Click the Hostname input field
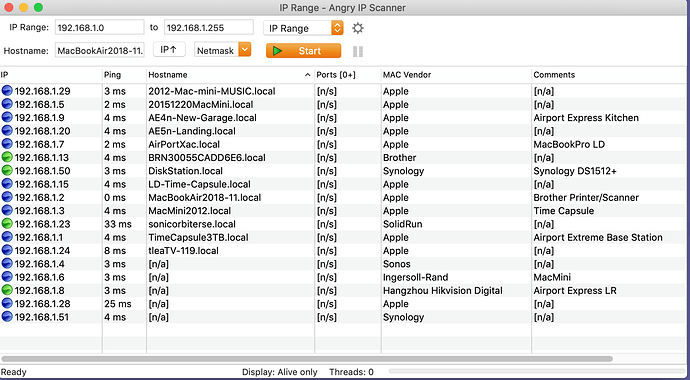 100,51
